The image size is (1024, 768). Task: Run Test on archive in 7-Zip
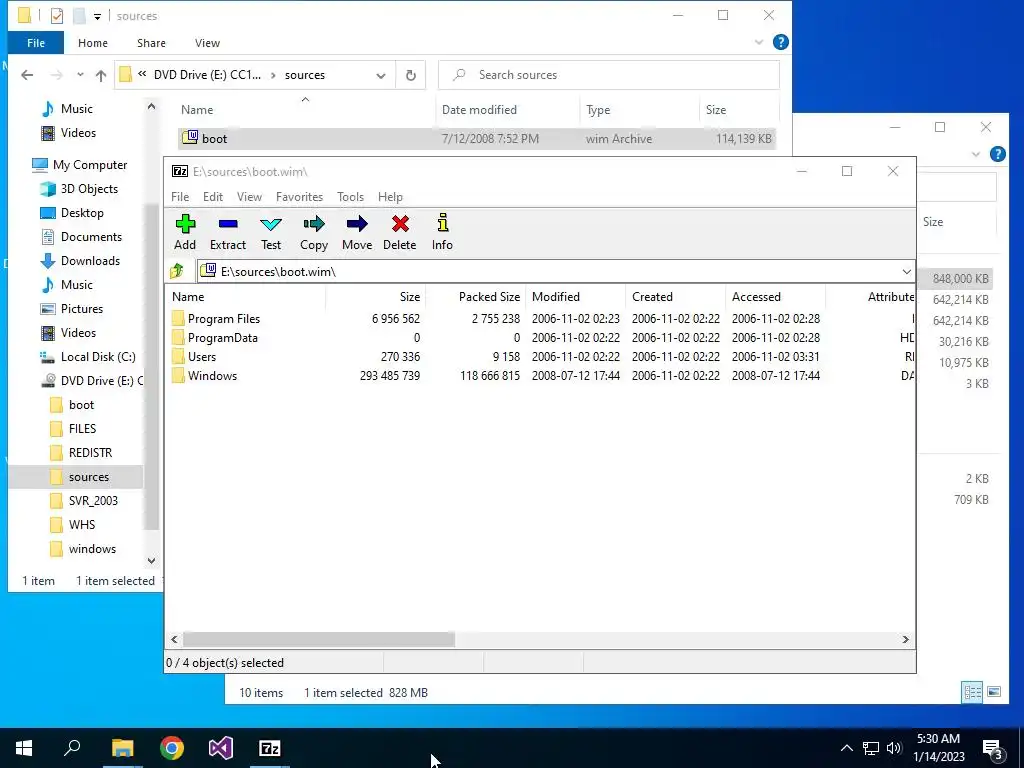271,232
